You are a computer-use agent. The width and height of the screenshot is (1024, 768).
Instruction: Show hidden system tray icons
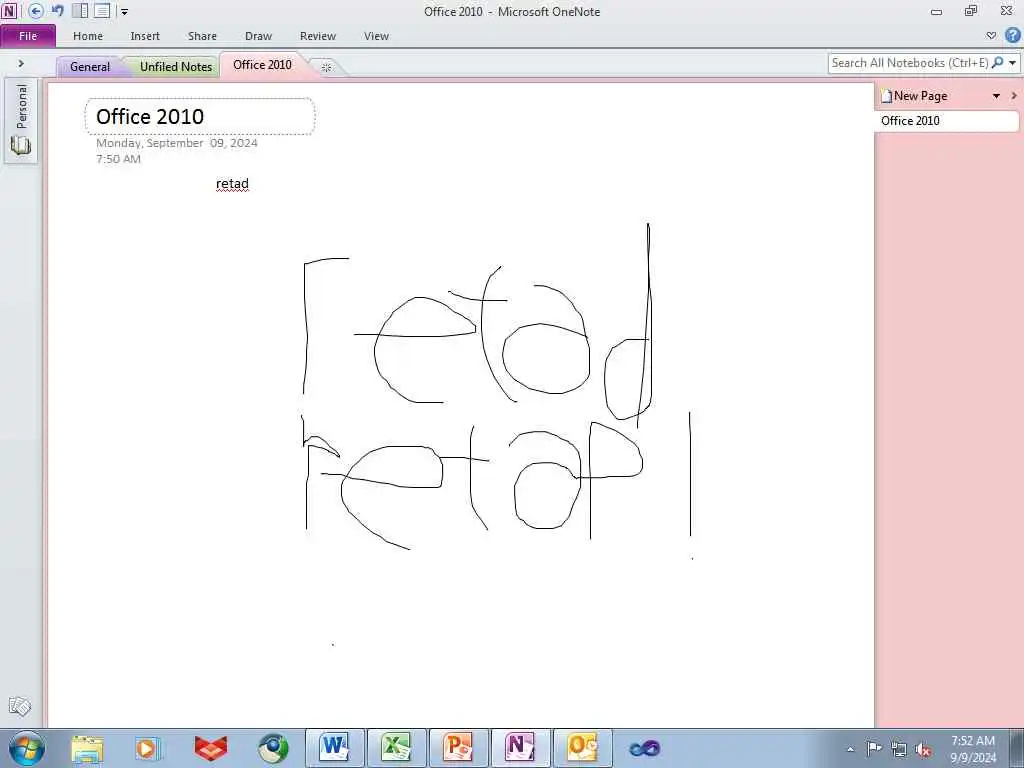point(850,749)
